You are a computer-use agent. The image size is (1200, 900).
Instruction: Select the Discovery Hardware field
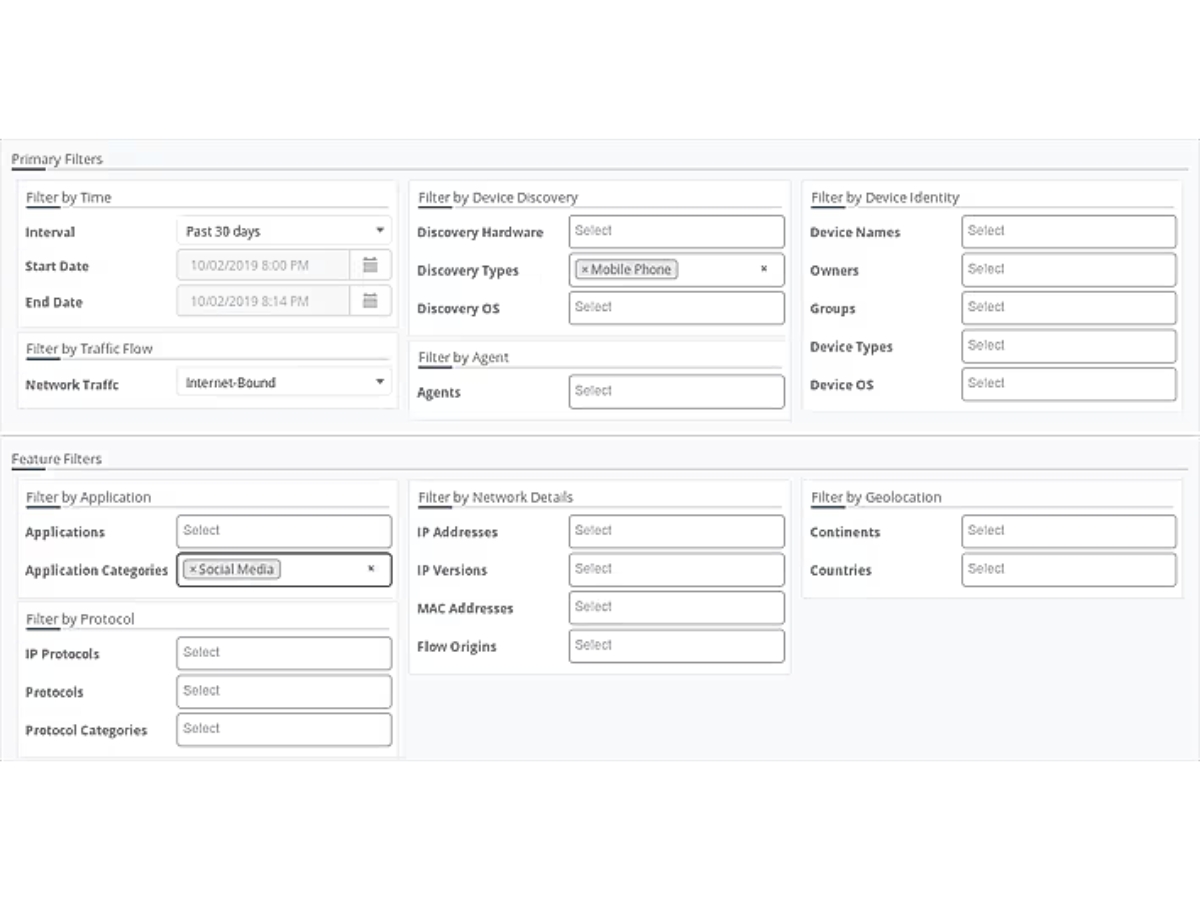677,231
